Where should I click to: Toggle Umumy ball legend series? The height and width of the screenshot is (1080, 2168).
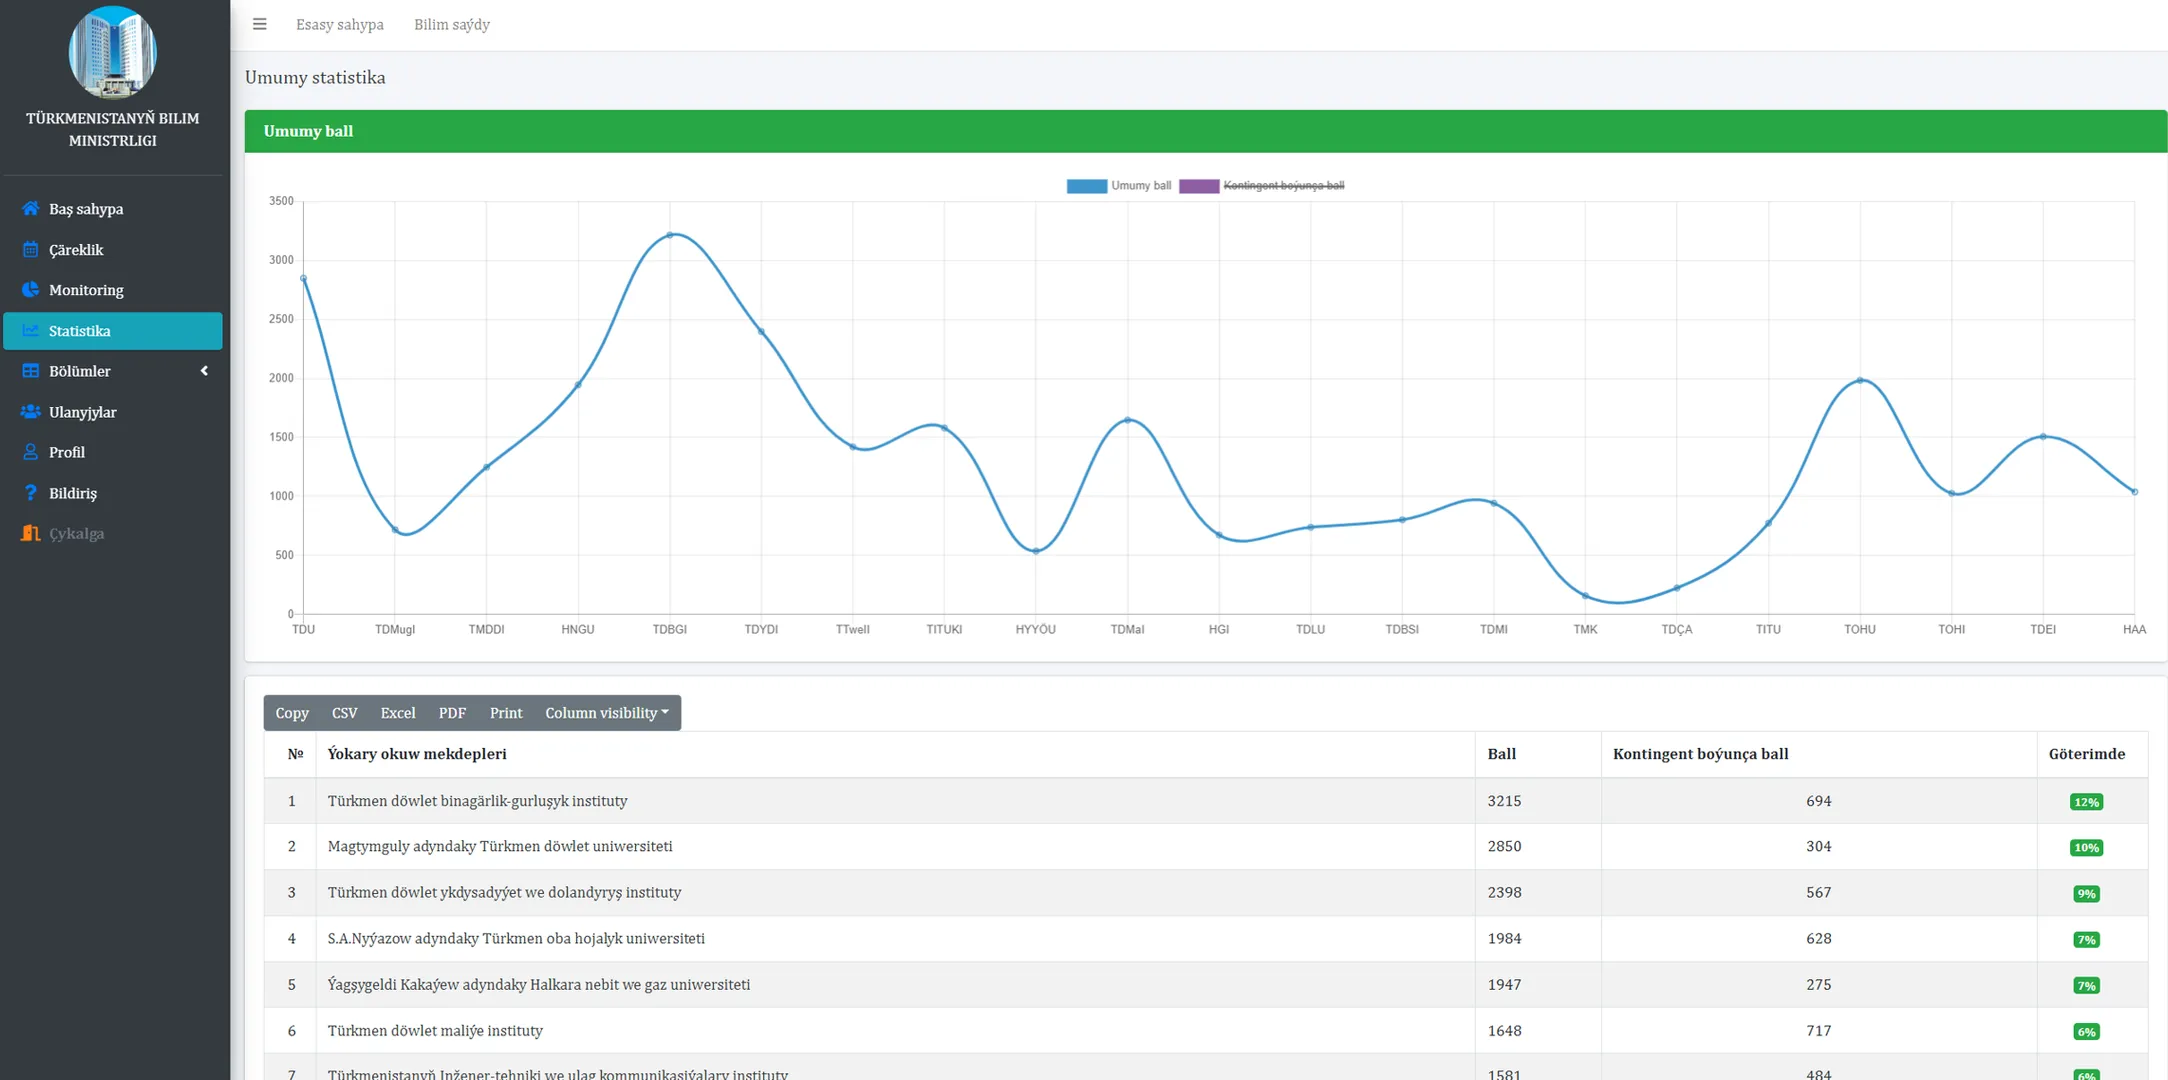(x=1118, y=186)
